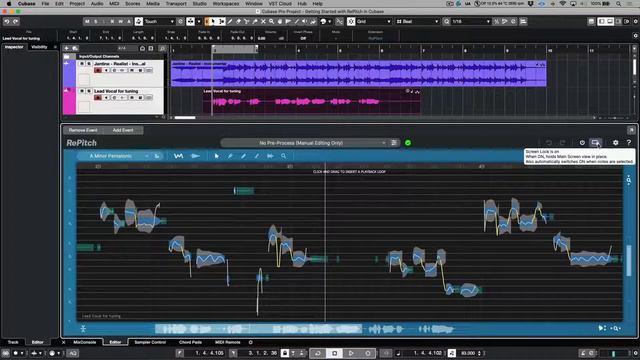
Task: Toggle global Write automation W button
Action: click(120, 21)
